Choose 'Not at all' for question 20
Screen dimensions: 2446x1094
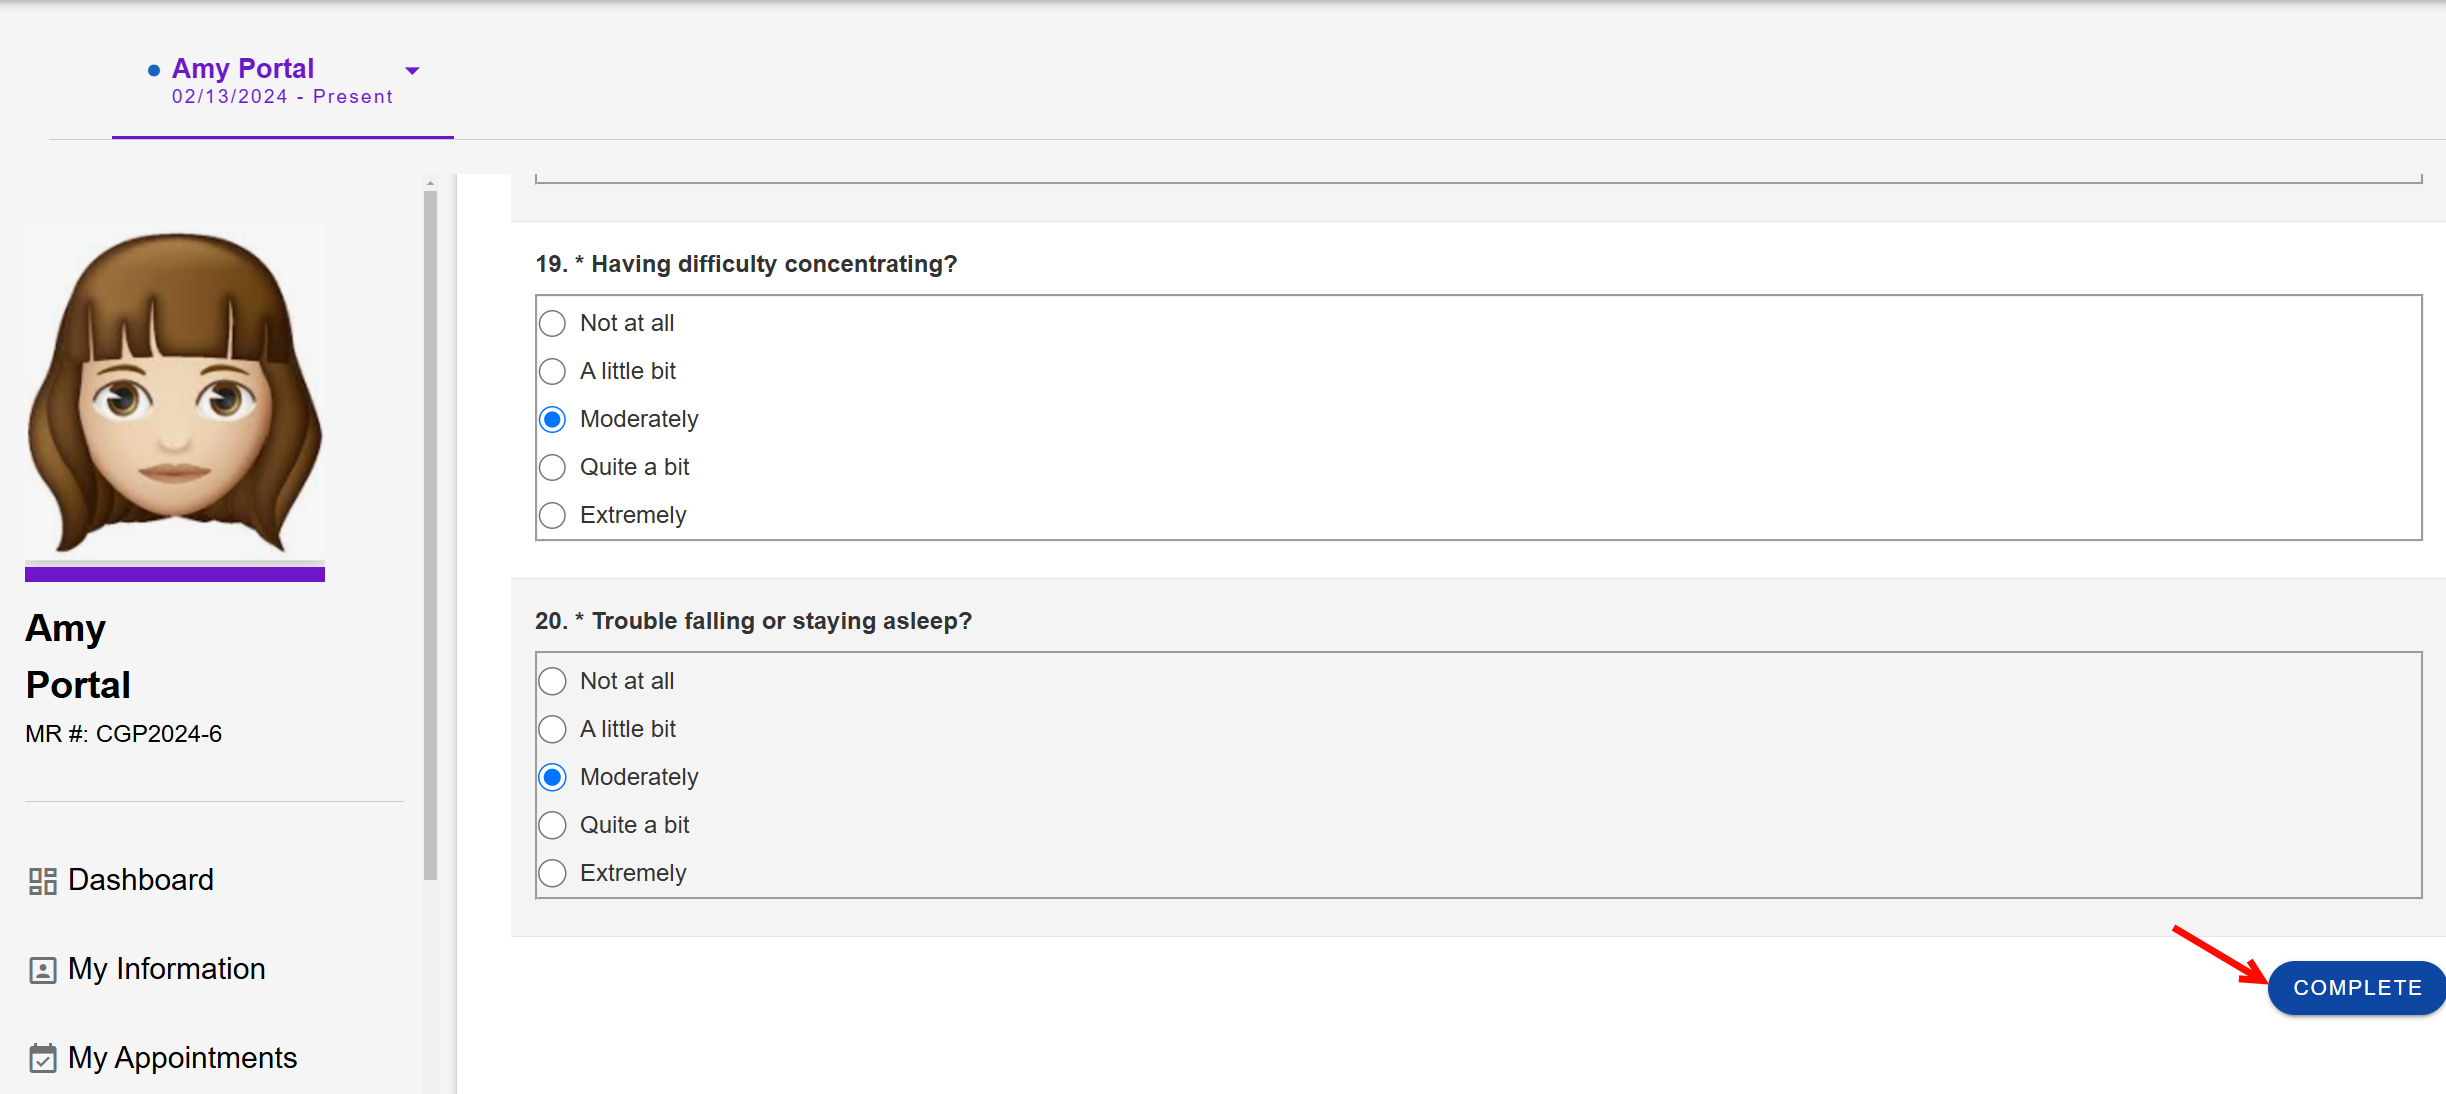553,682
